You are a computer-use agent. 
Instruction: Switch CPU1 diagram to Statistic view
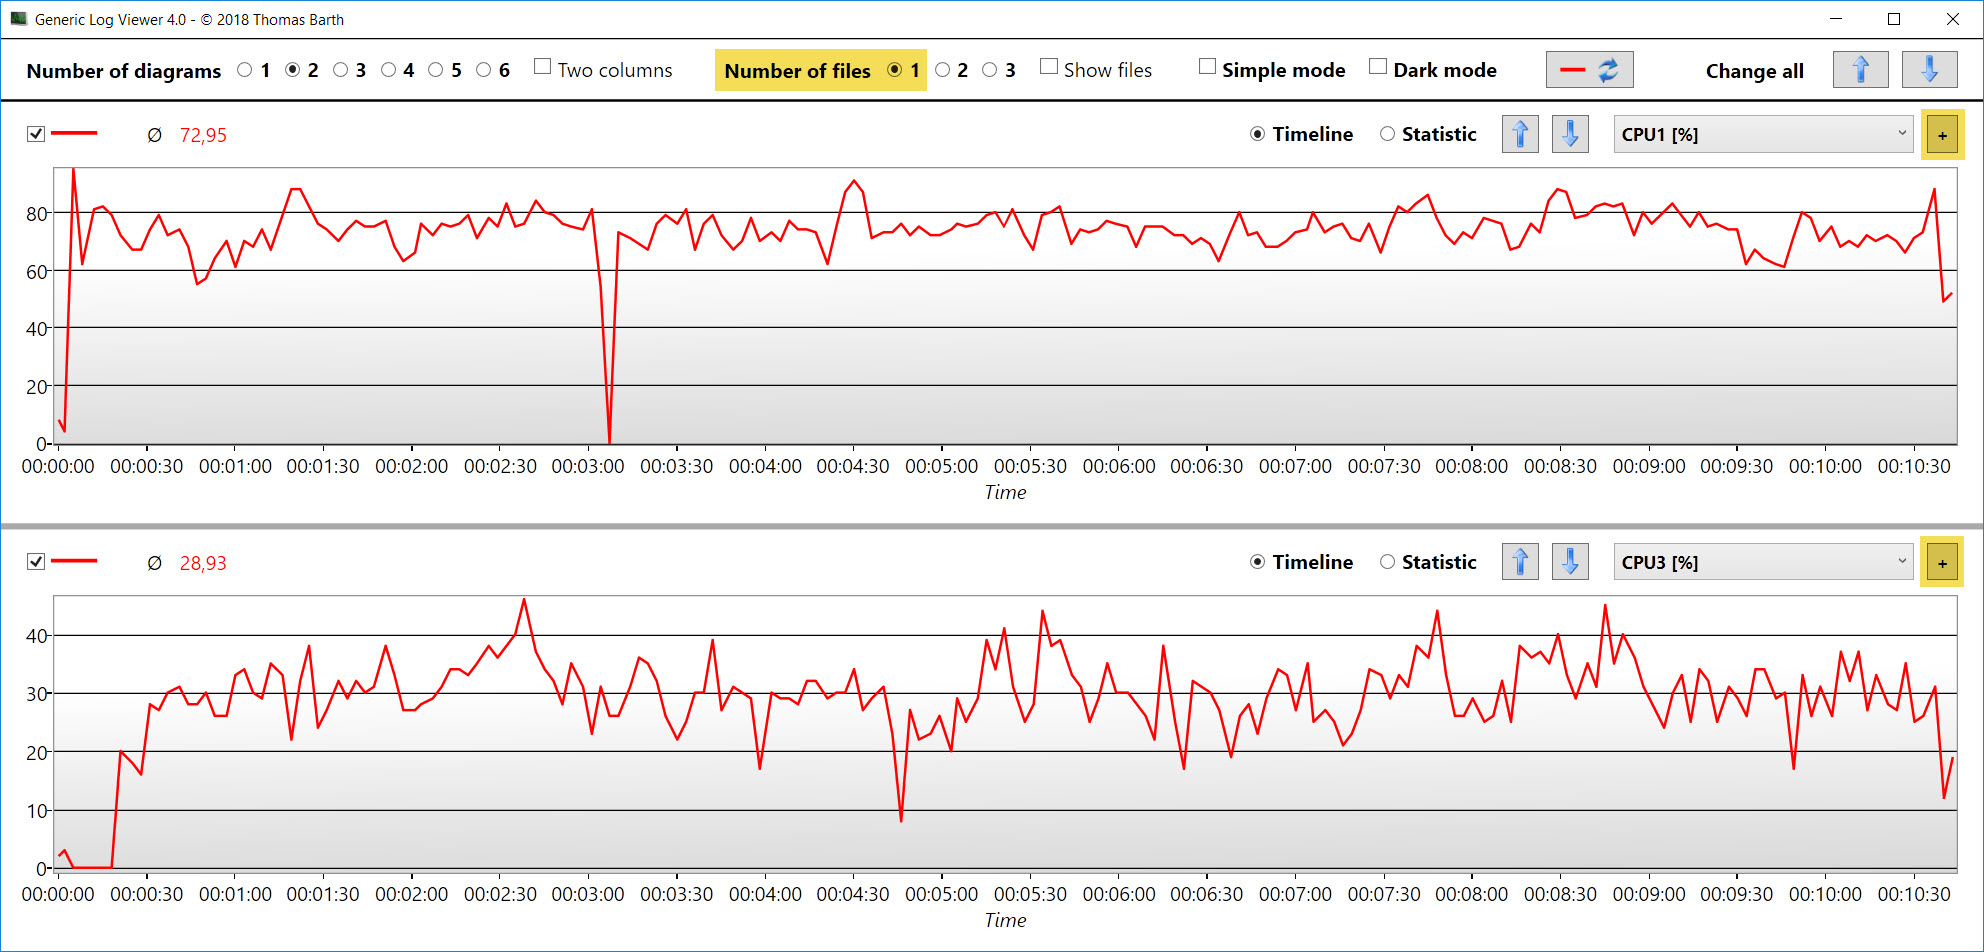point(1388,134)
